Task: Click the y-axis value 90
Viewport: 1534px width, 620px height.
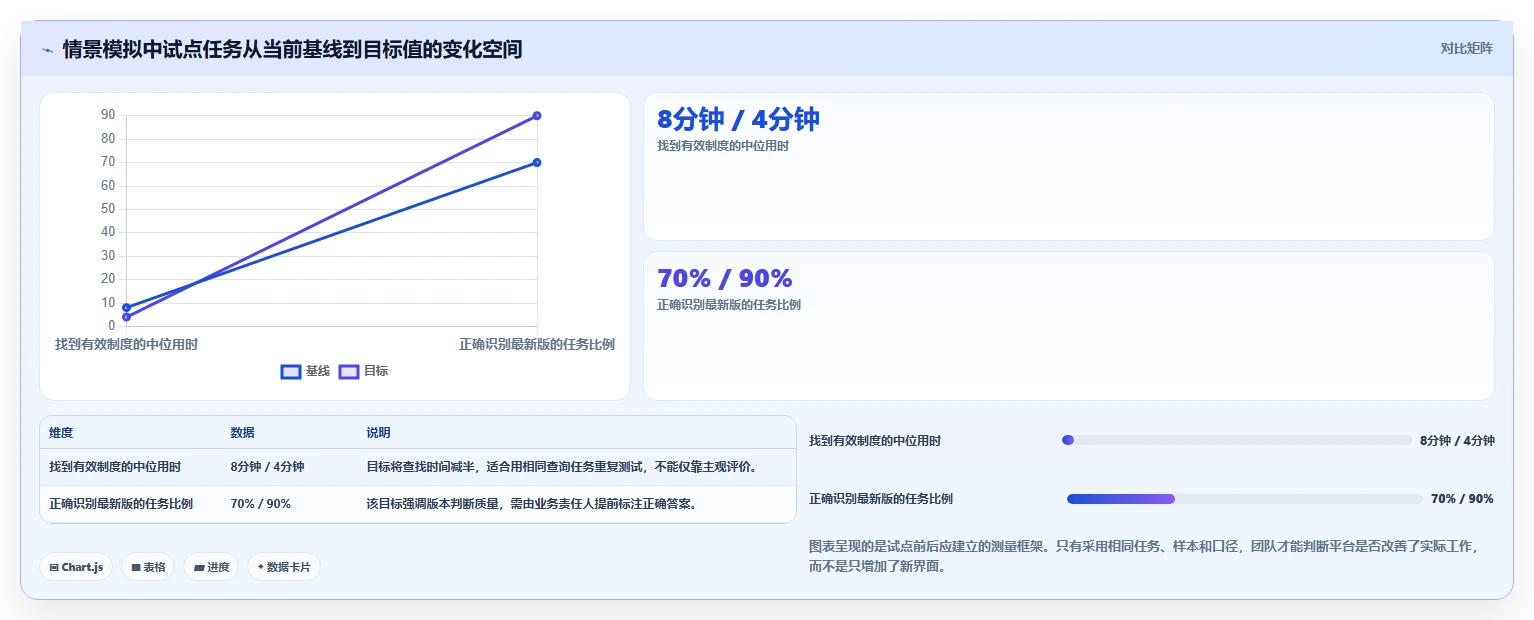Action: [108, 115]
